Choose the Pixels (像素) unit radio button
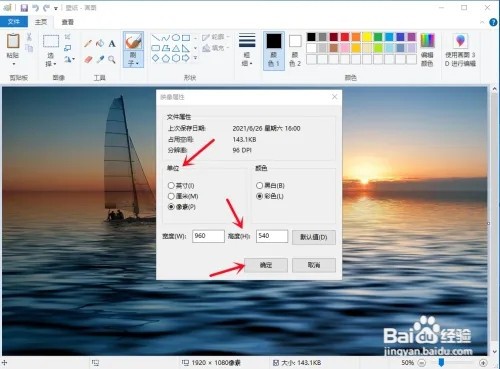 pos(171,207)
